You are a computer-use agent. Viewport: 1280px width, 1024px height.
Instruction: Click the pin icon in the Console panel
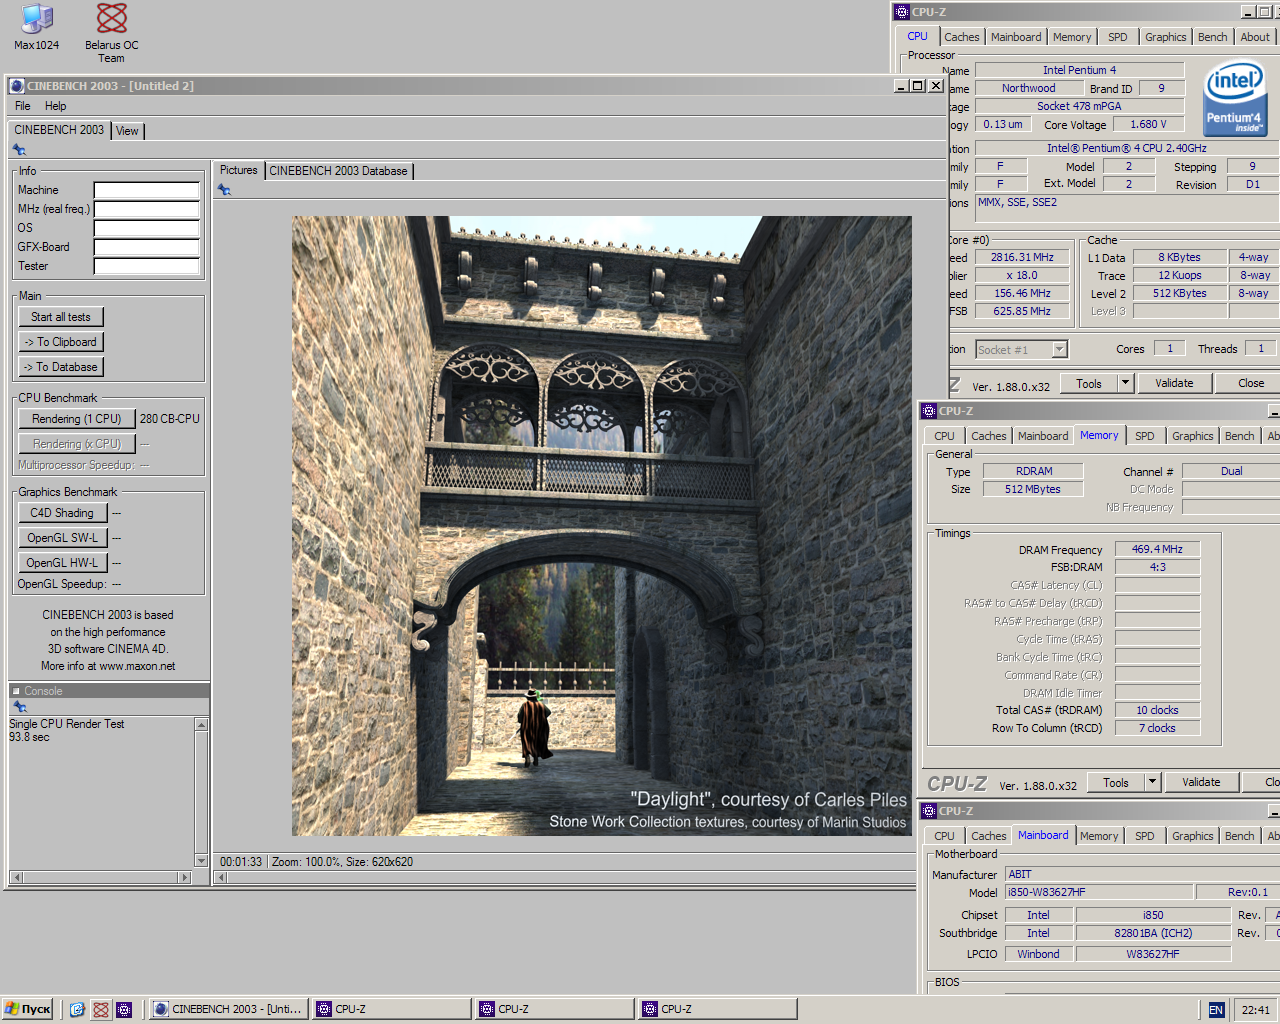19,707
